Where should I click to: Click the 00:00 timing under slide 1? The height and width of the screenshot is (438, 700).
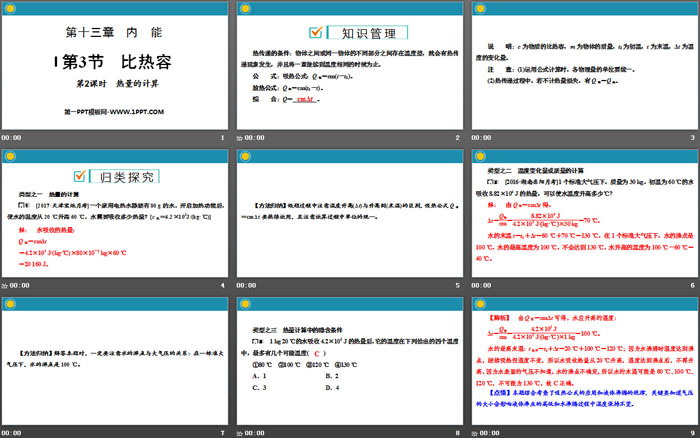point(11,138)
